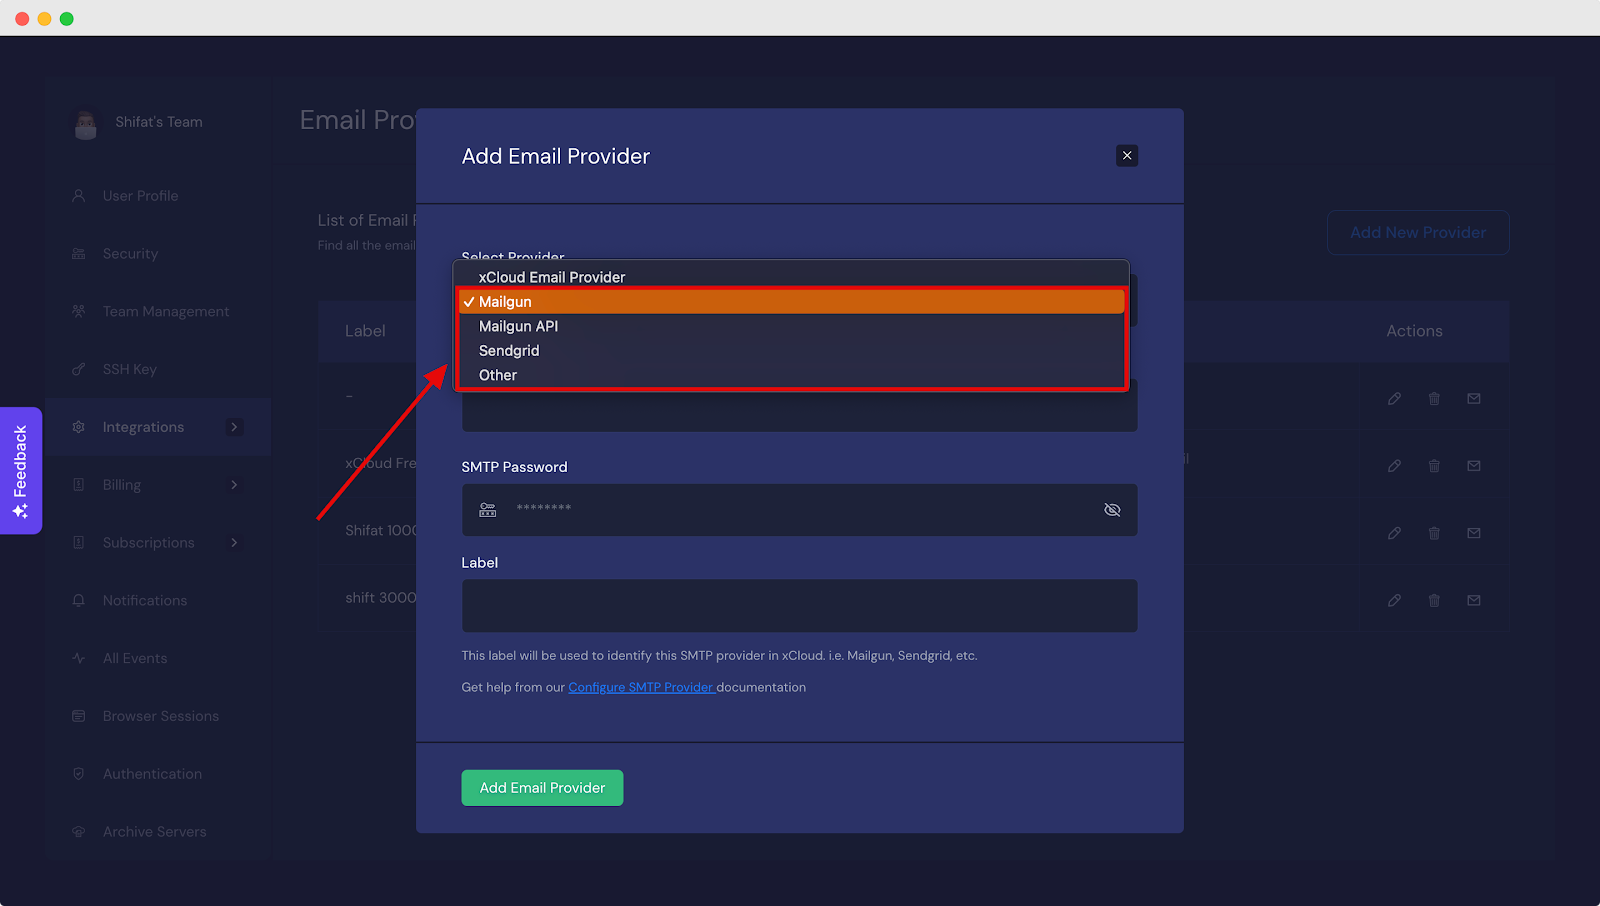Open Team Management in the sidebar
Image resolution: width=1600 pixels, height=906 pixels.
[165, 311]
